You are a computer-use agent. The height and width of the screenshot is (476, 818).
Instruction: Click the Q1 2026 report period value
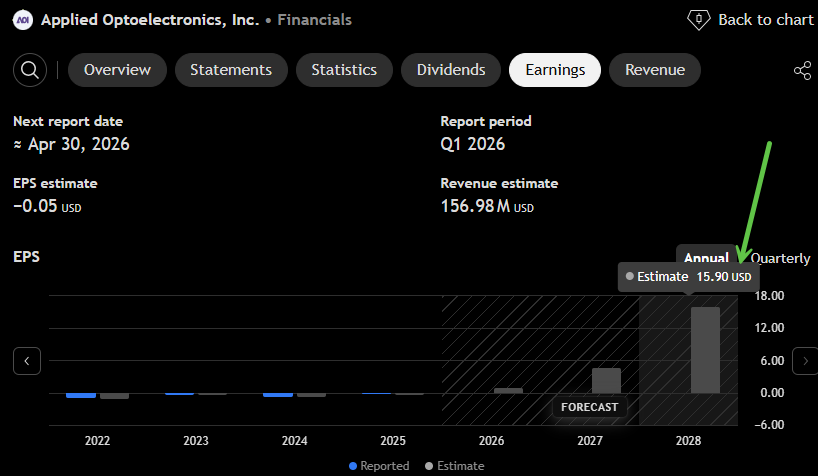tap(473, 144)
